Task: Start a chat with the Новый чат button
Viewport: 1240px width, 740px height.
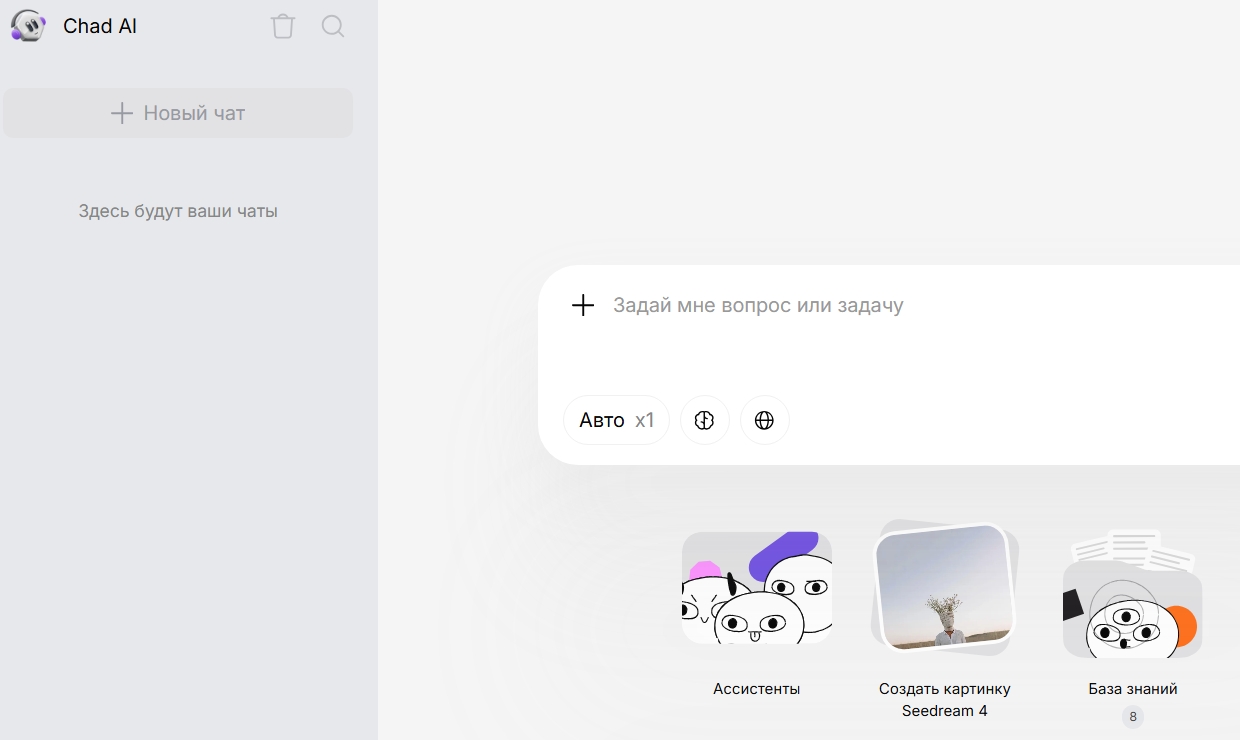Action: coord(178,113)
